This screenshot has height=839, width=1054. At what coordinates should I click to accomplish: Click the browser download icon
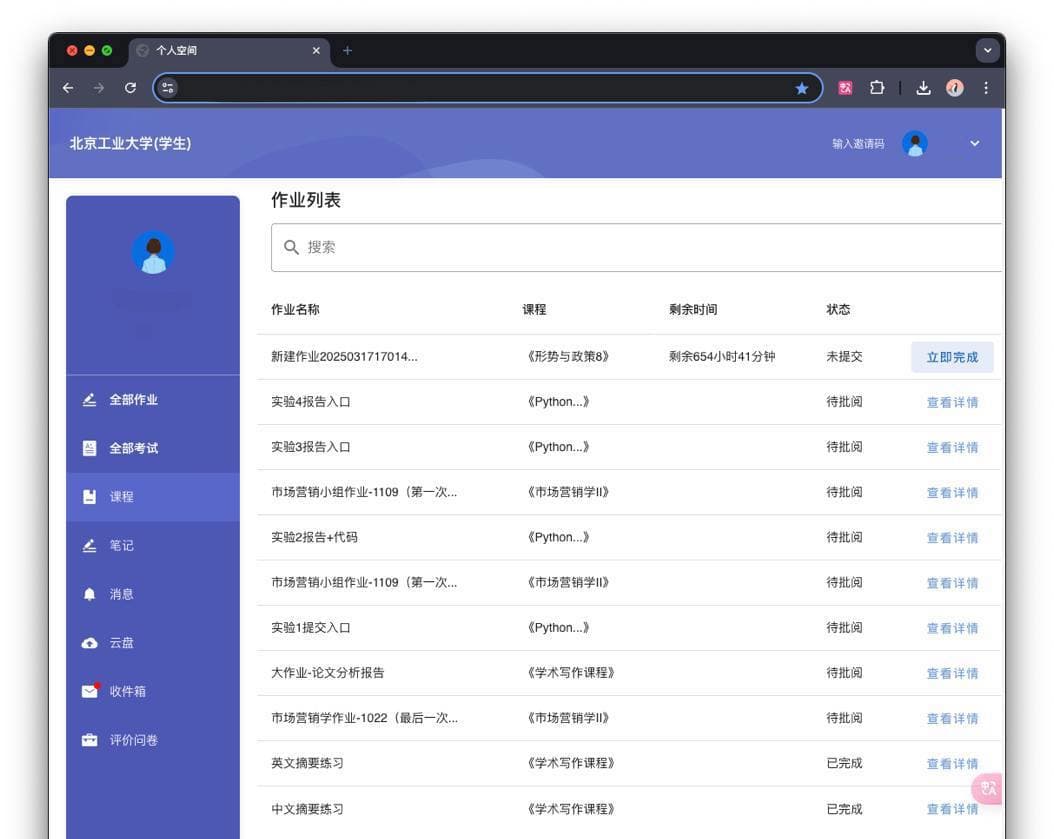point(923,87)
